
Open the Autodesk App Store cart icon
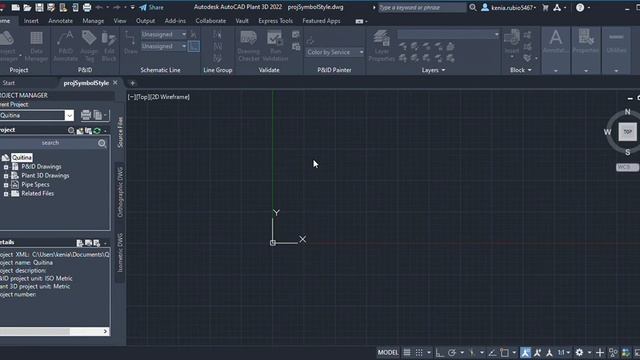[545, 7]
